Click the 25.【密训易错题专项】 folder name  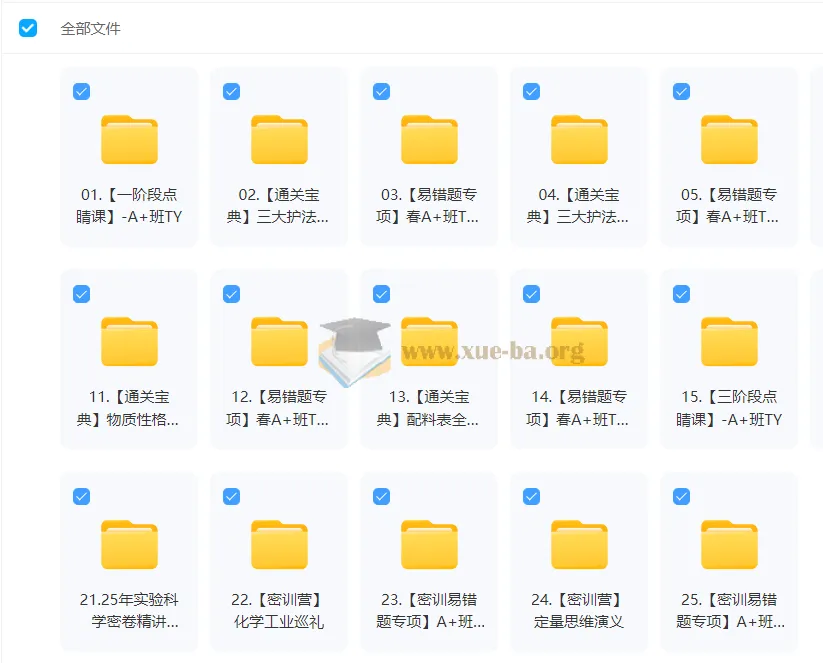(729, 610)
